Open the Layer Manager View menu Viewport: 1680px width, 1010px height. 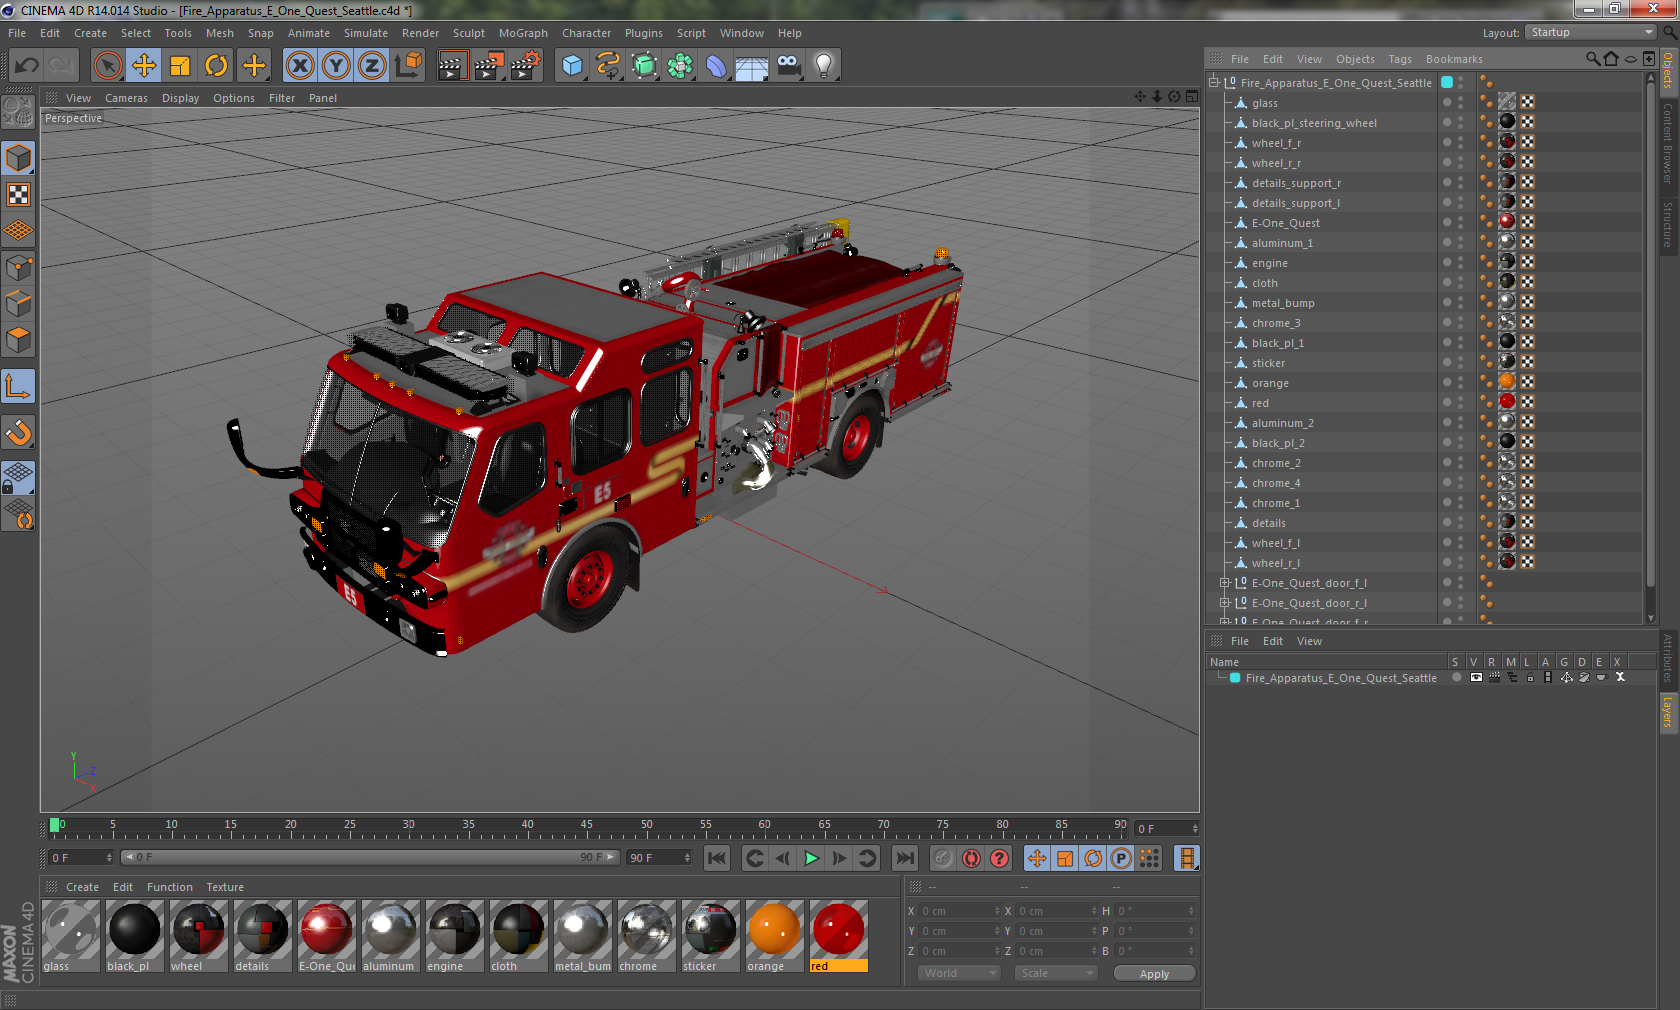[x=1309, y=641]
